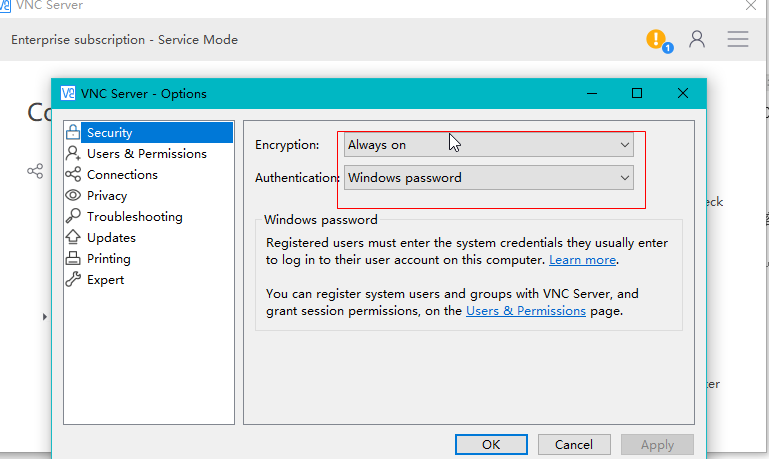Screen dimensions: 769x459
Task: Close the background VNC Server window
Action: click(751, 5)
